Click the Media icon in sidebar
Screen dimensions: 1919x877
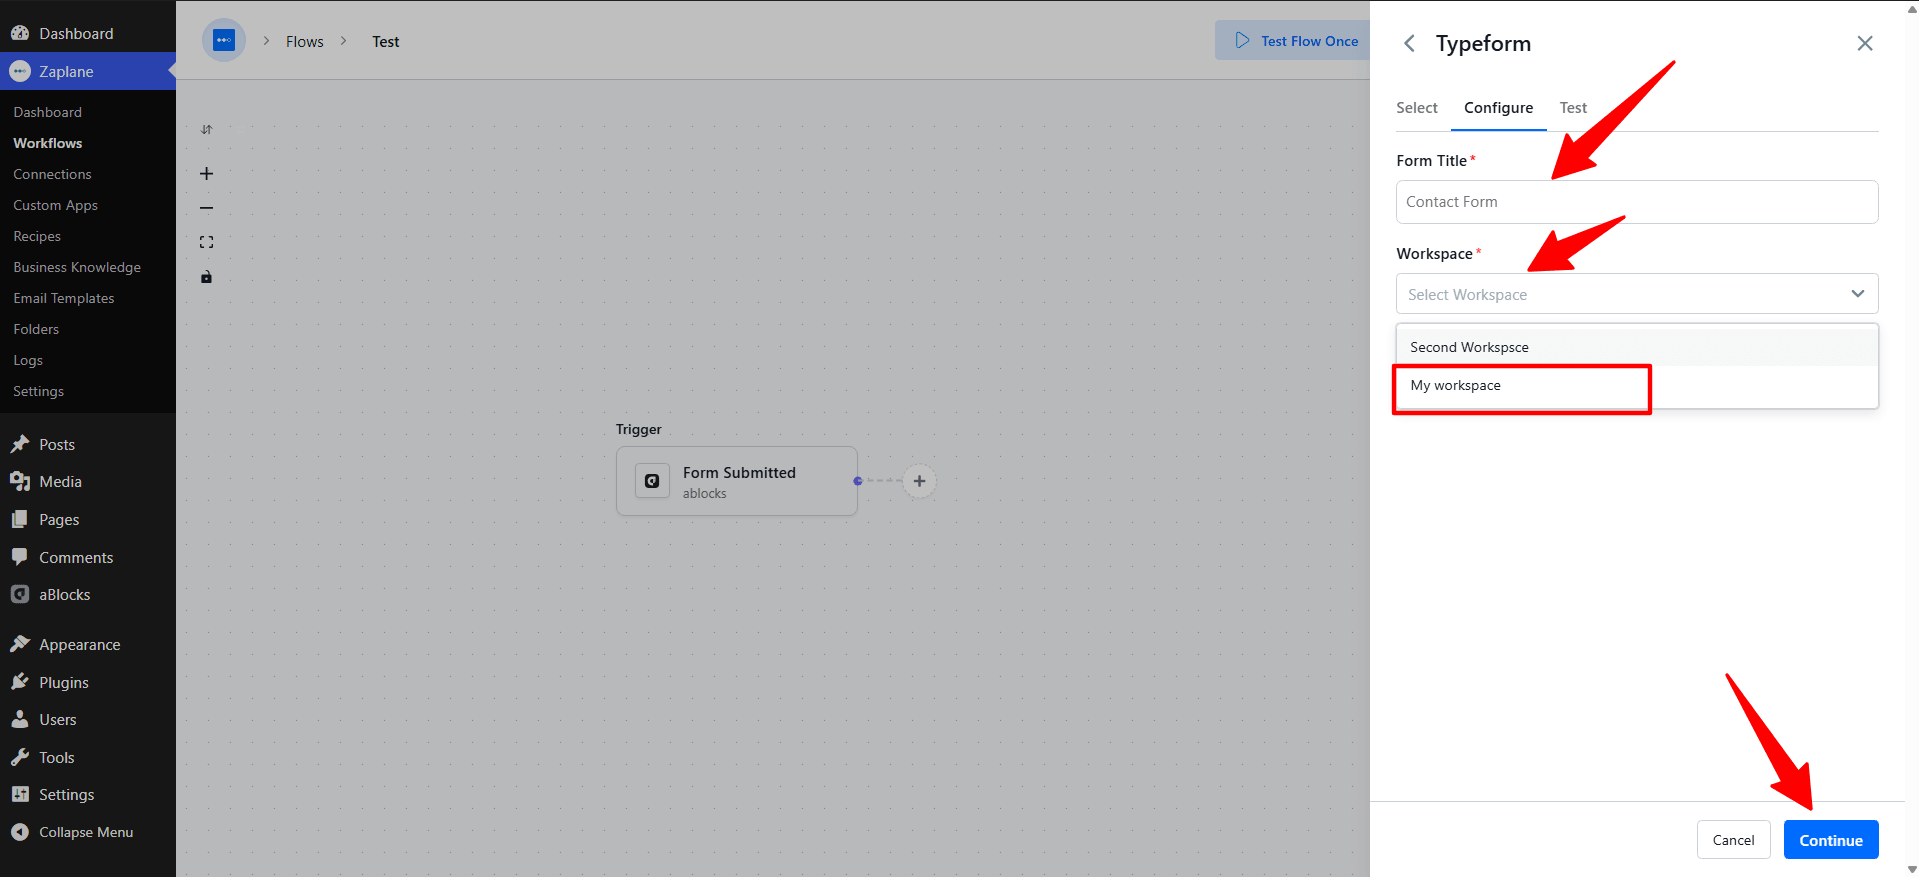20,481
